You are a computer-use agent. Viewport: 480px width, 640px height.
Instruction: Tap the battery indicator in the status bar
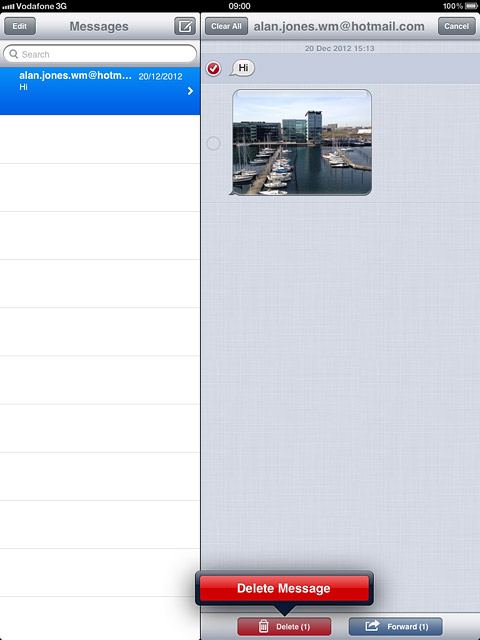click(471, 6)
